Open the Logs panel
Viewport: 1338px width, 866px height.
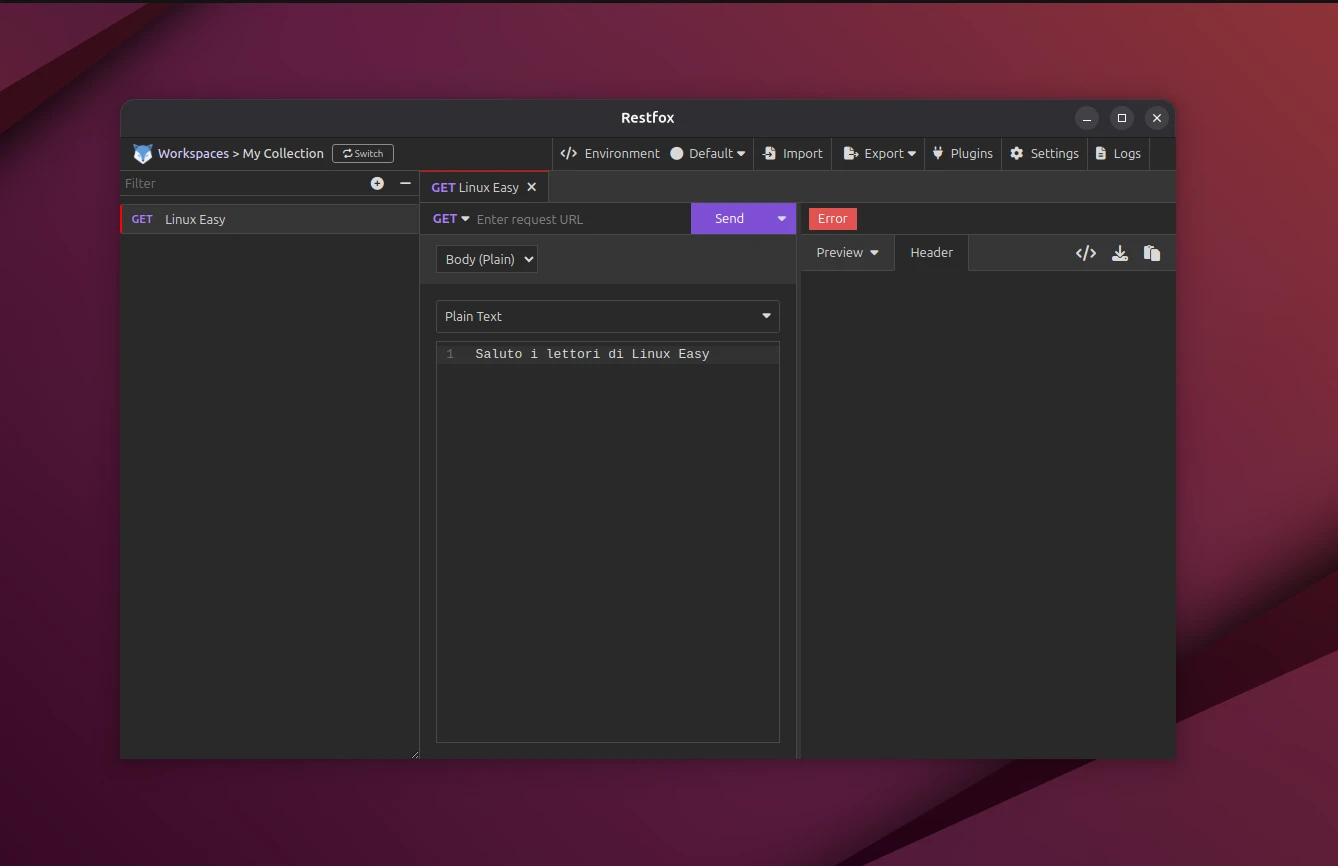click(1117, 154)
